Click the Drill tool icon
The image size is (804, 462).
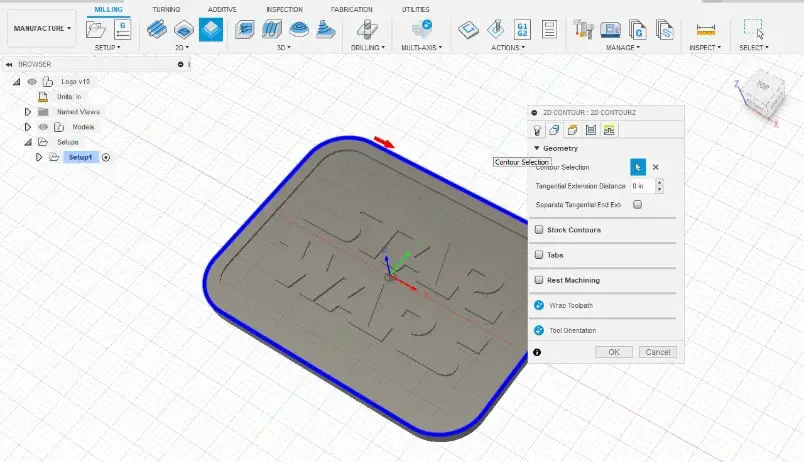click(x=367, y=29)
